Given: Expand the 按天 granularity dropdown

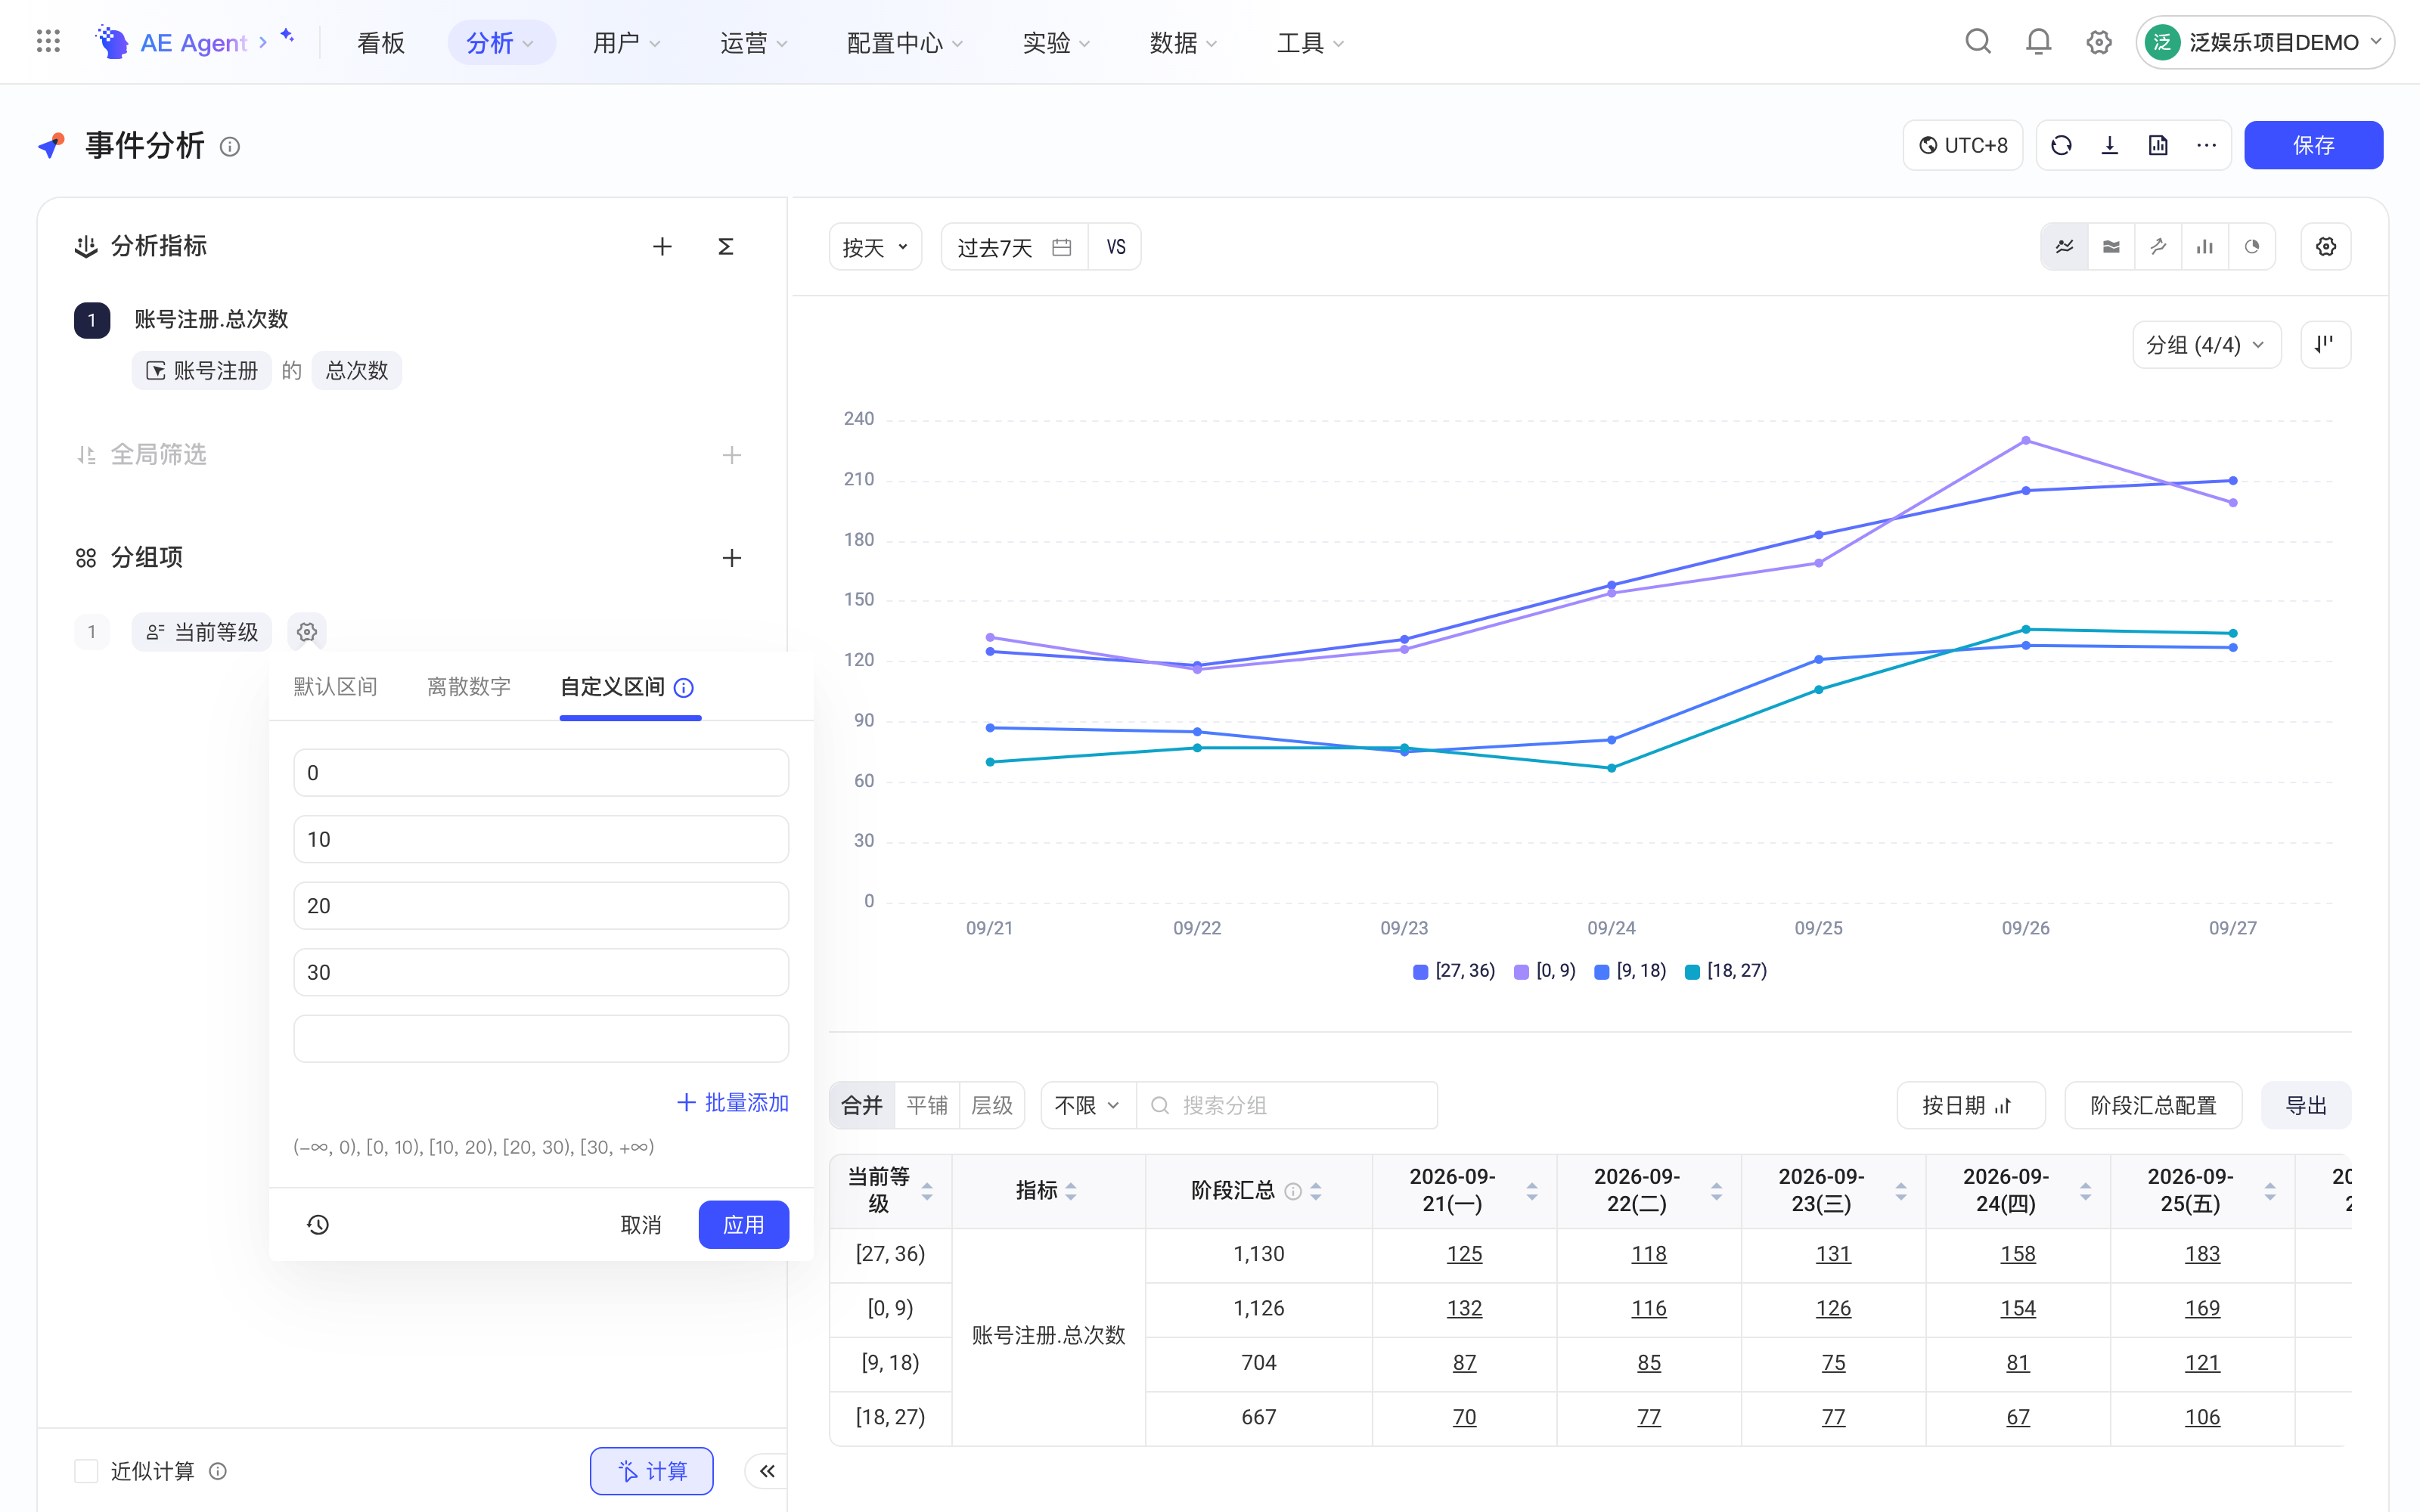Looking at the screenshot, I should 875,247.
